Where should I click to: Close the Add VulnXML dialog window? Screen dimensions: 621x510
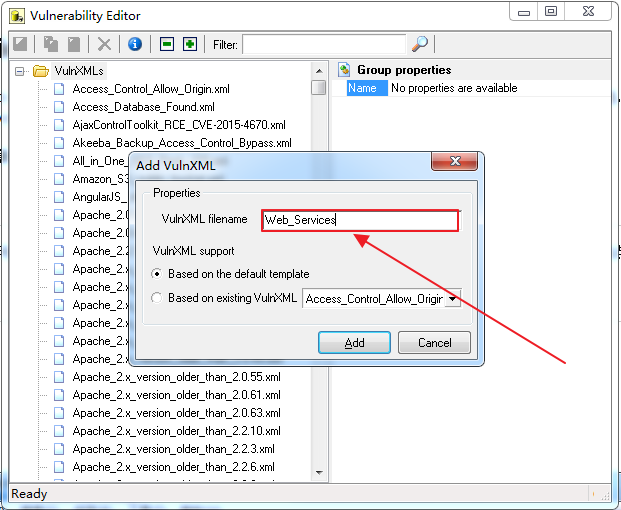point(456,163)
